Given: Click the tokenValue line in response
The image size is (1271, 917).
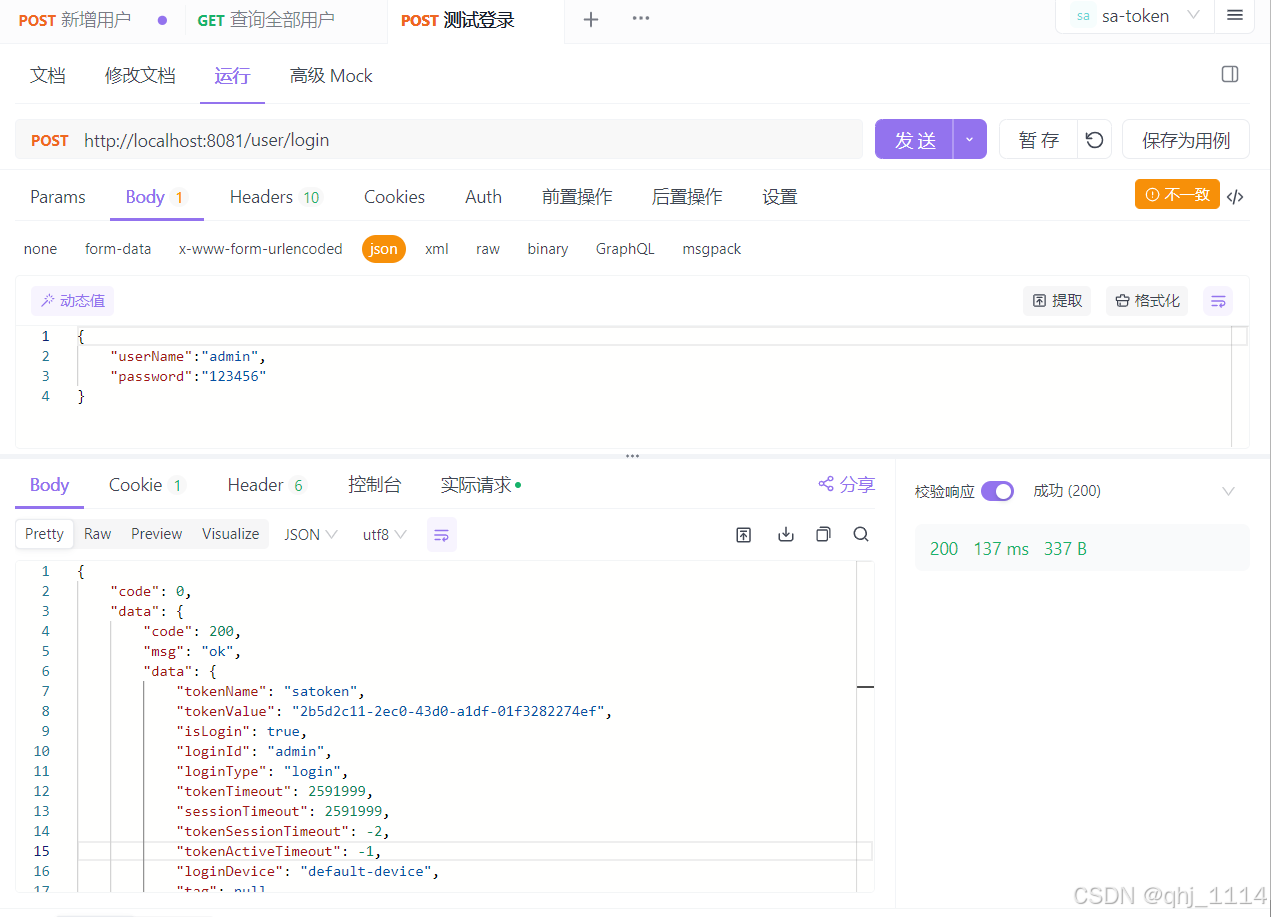Looking at the screenshot, I should (x=393, y=711).
